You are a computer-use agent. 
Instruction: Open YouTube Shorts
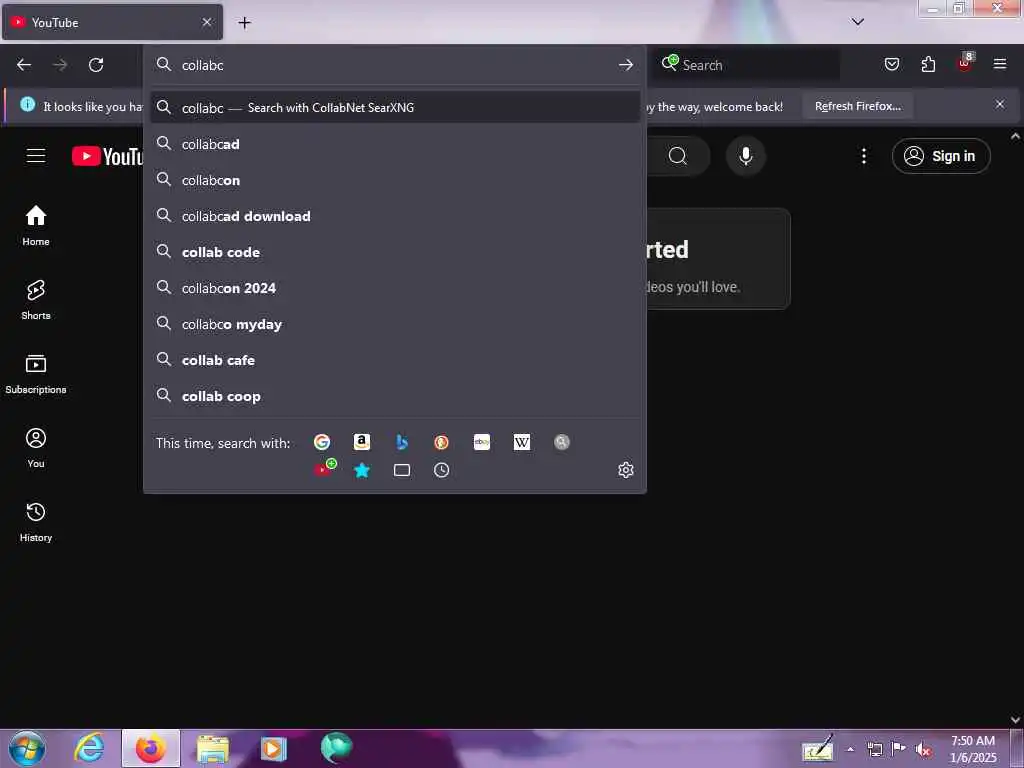click(36, 300)
